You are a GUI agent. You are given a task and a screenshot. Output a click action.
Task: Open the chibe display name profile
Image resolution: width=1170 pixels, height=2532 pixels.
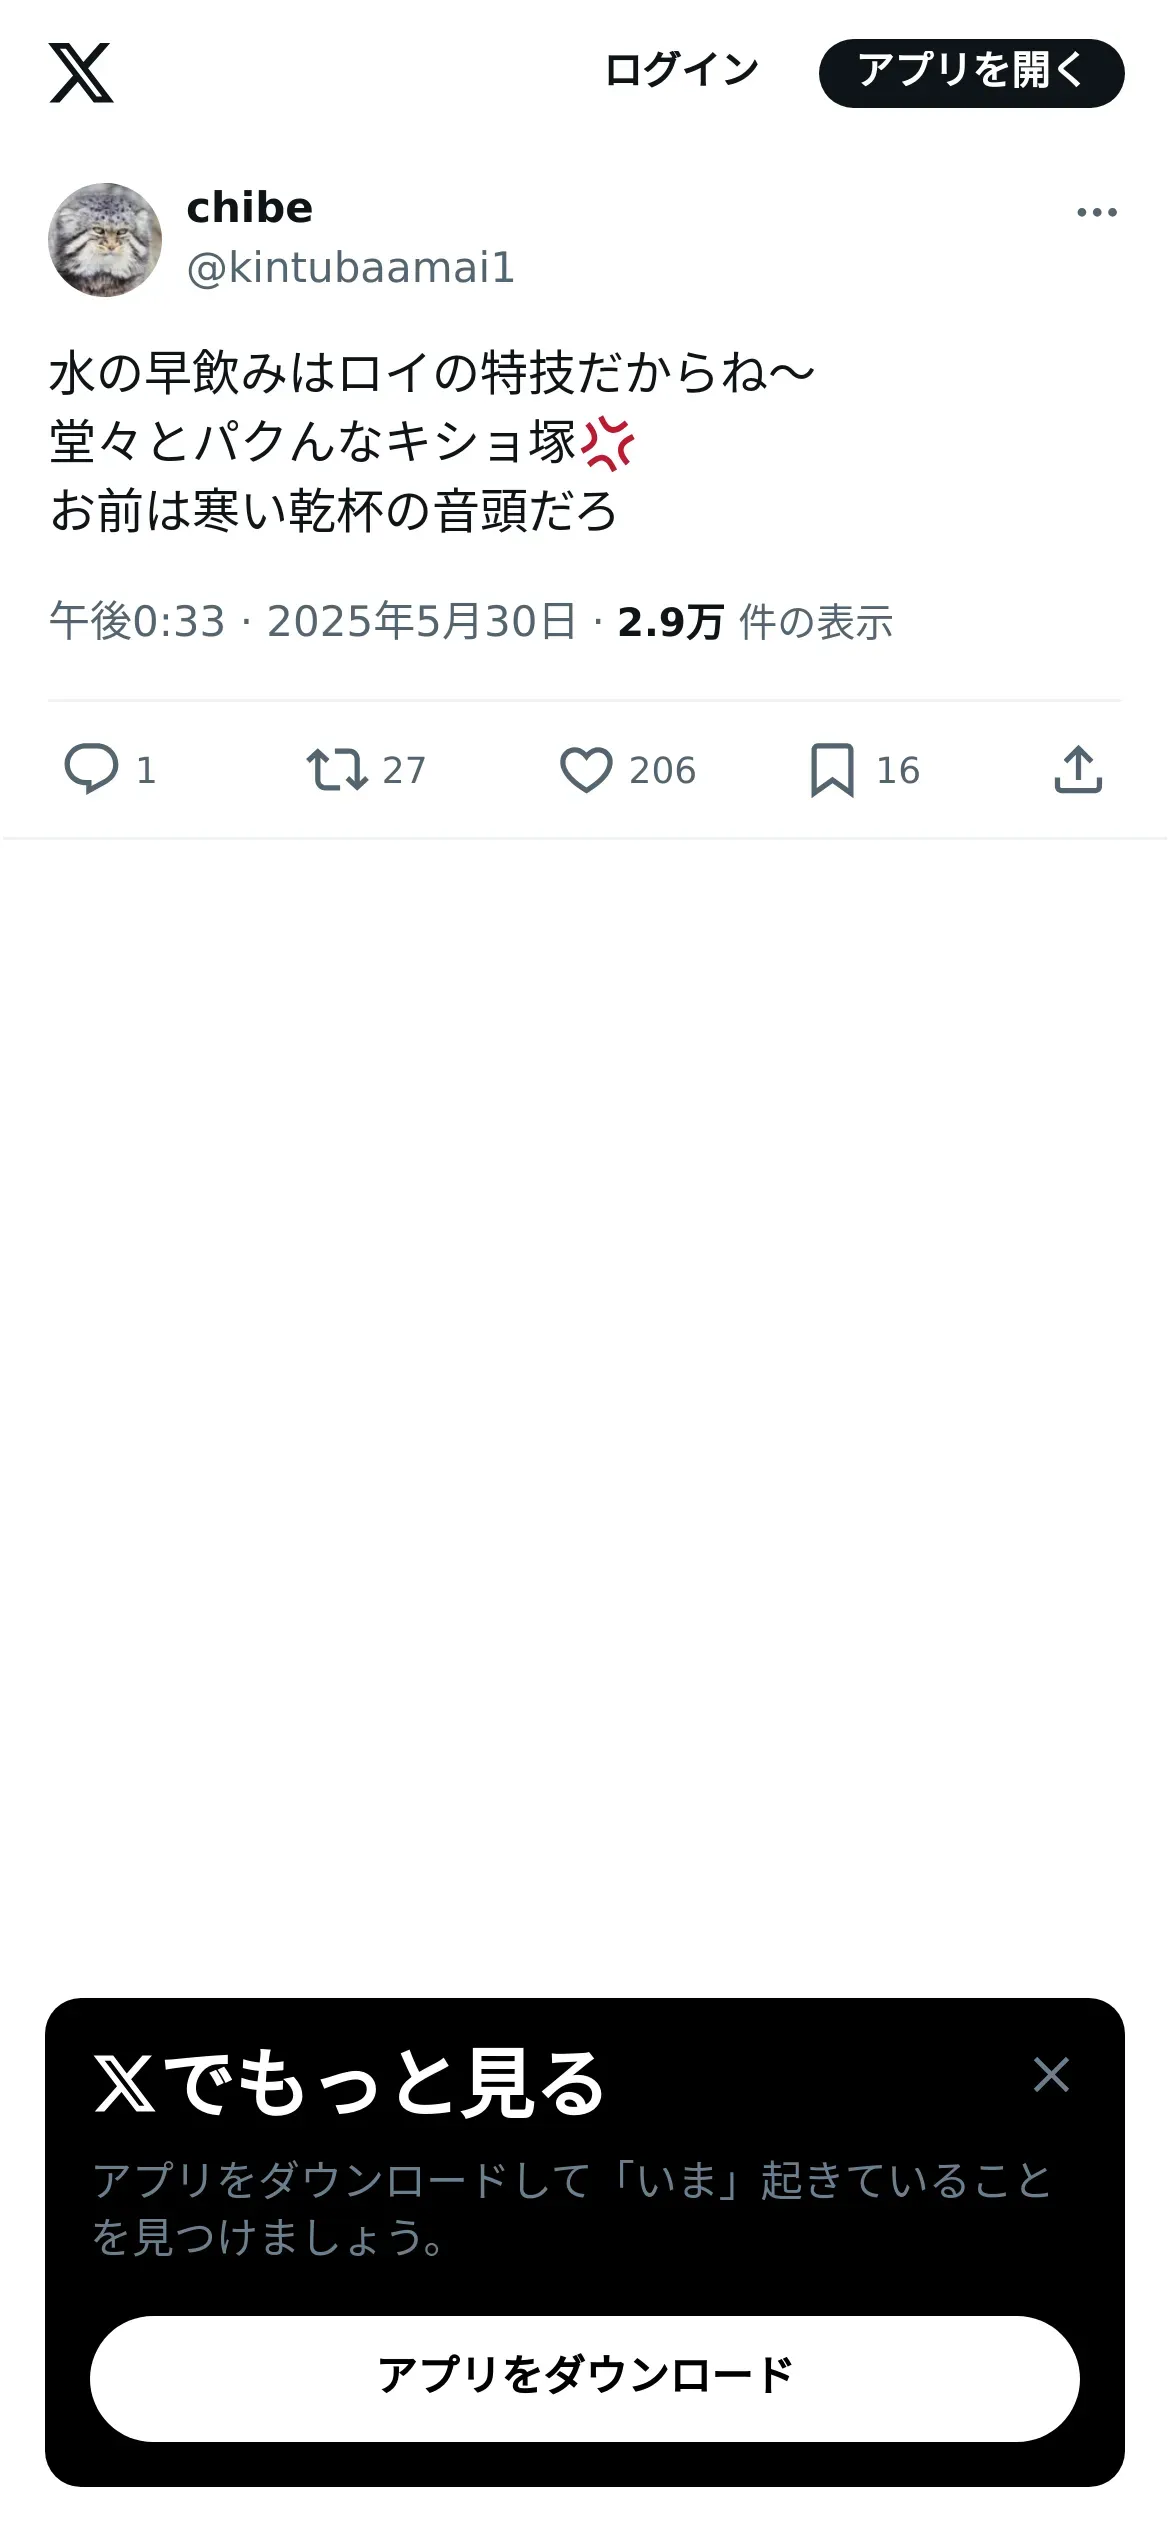pos(250,208)
